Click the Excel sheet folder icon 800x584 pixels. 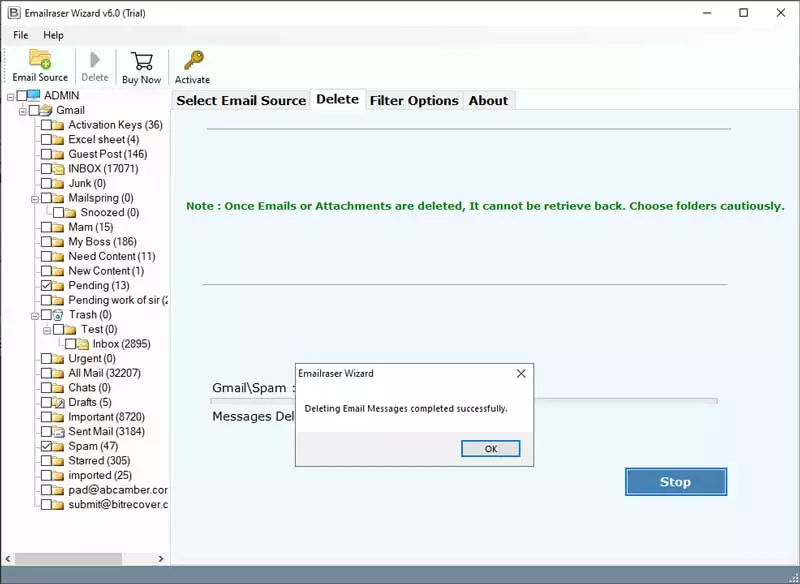point(58,140)
